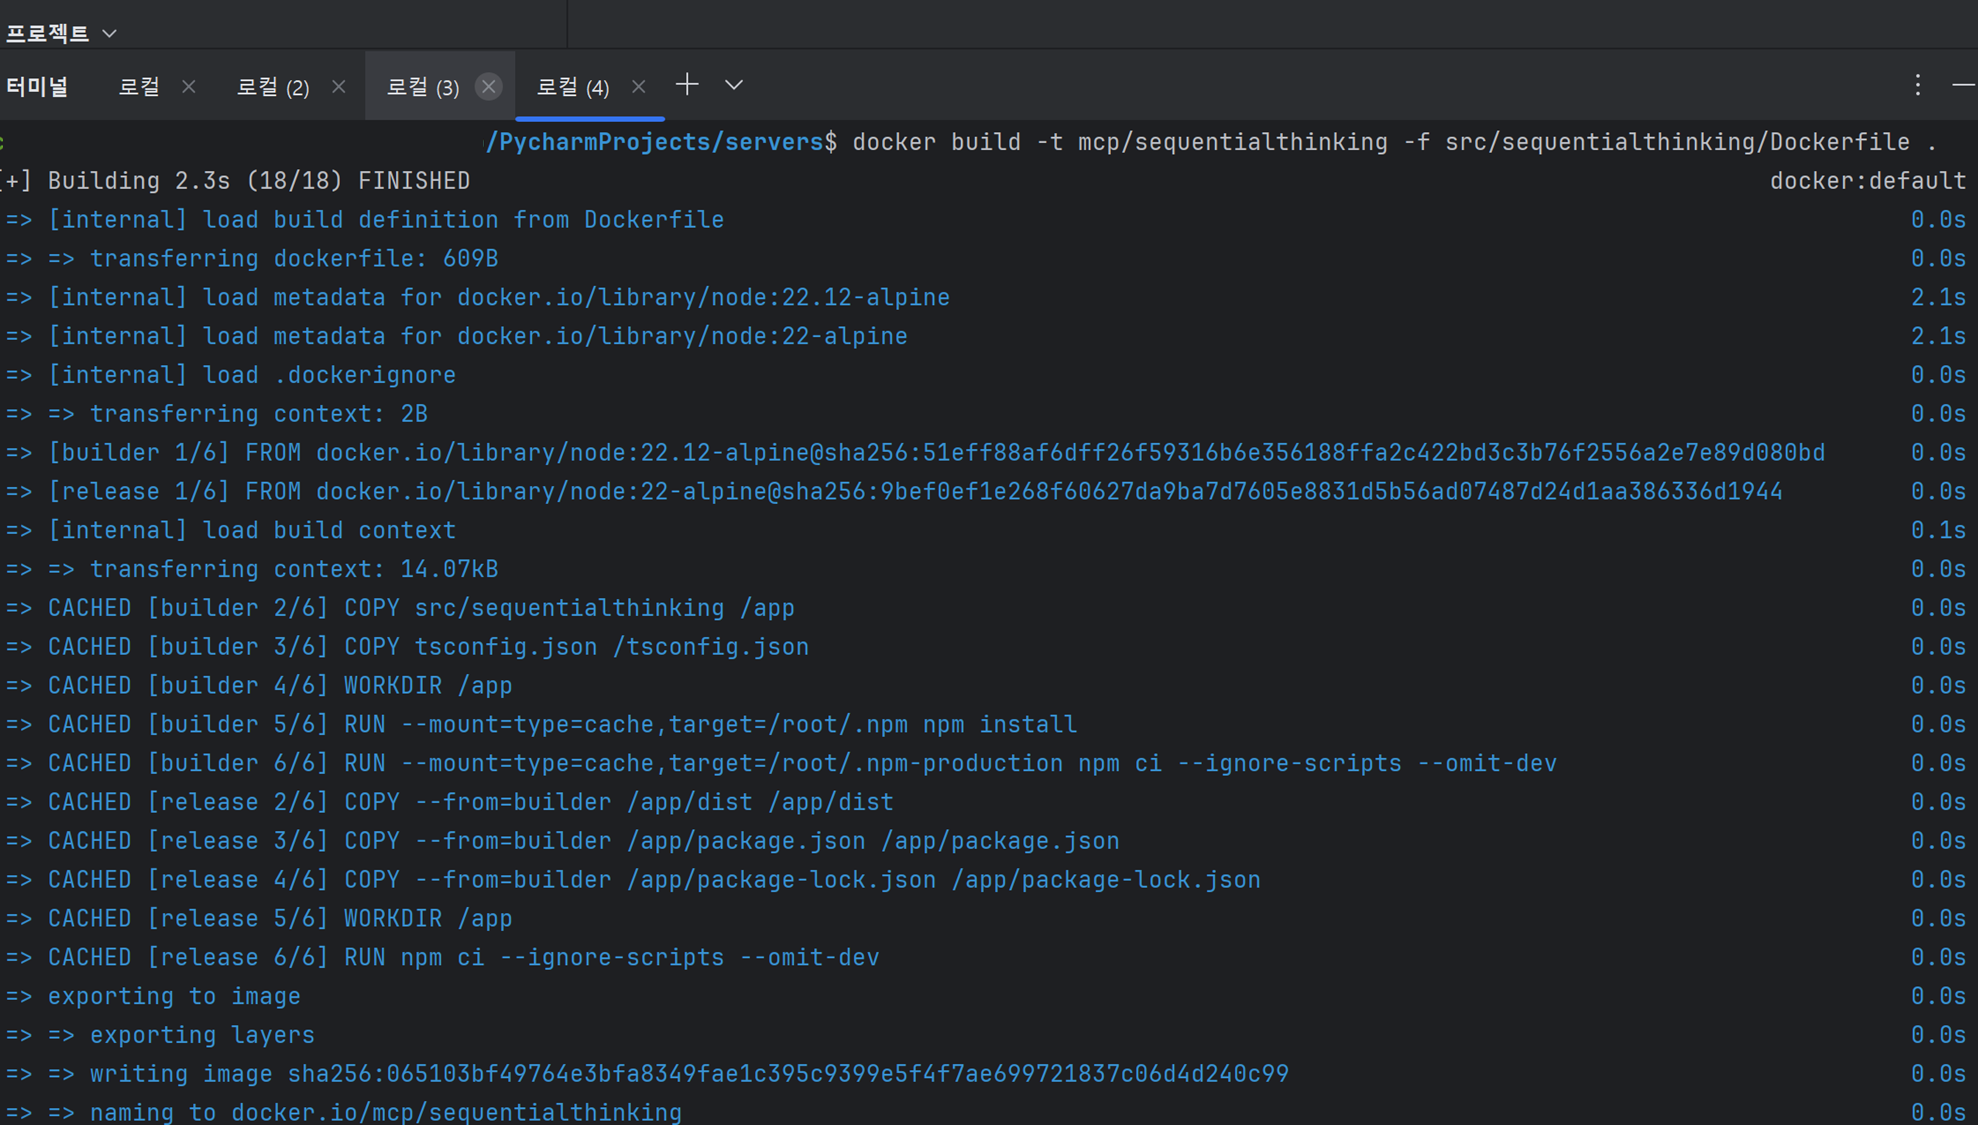Click the docker build command text
Image resolution: width=1978 pixels, height=1125 pixels.
click(x=1394, y=142)
